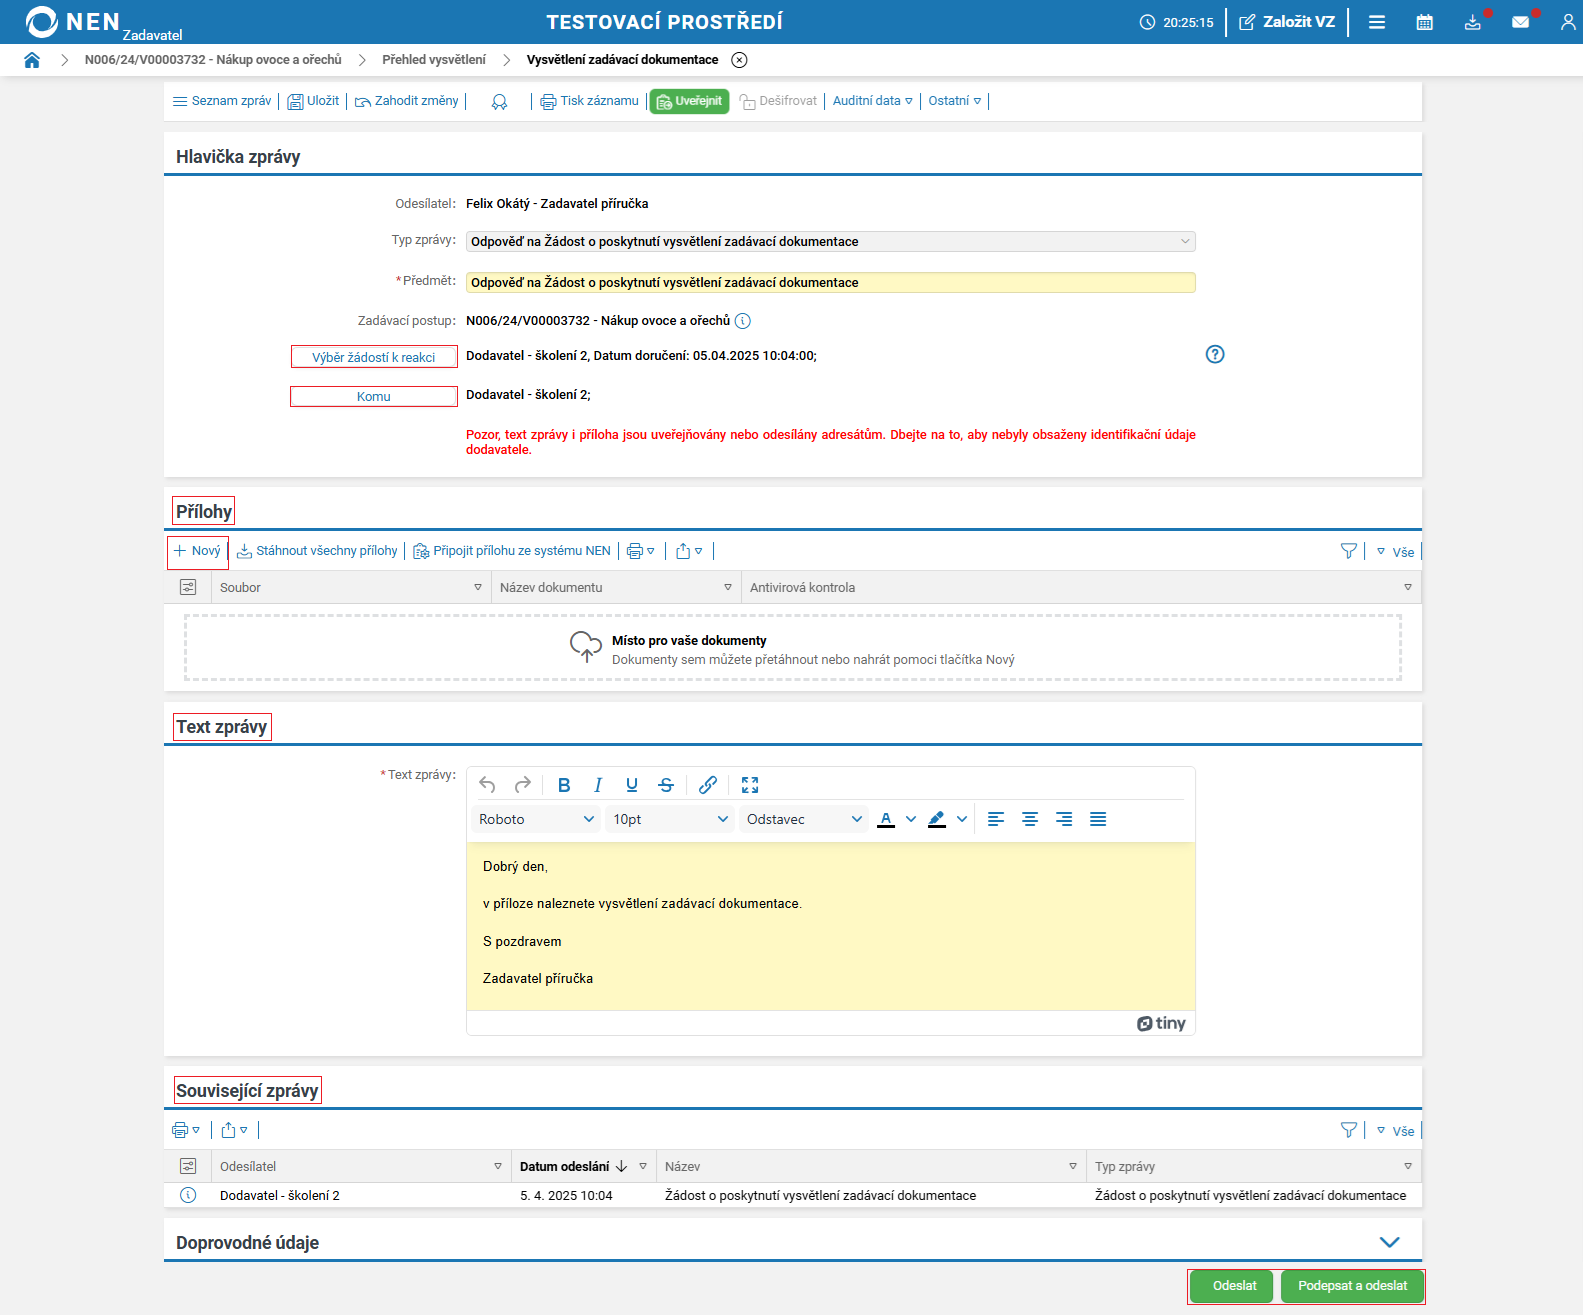The image size is (1583, 1315).
Task: Click the undo arrow in editor
Action: pyautogui.click(x=487, y=785)
